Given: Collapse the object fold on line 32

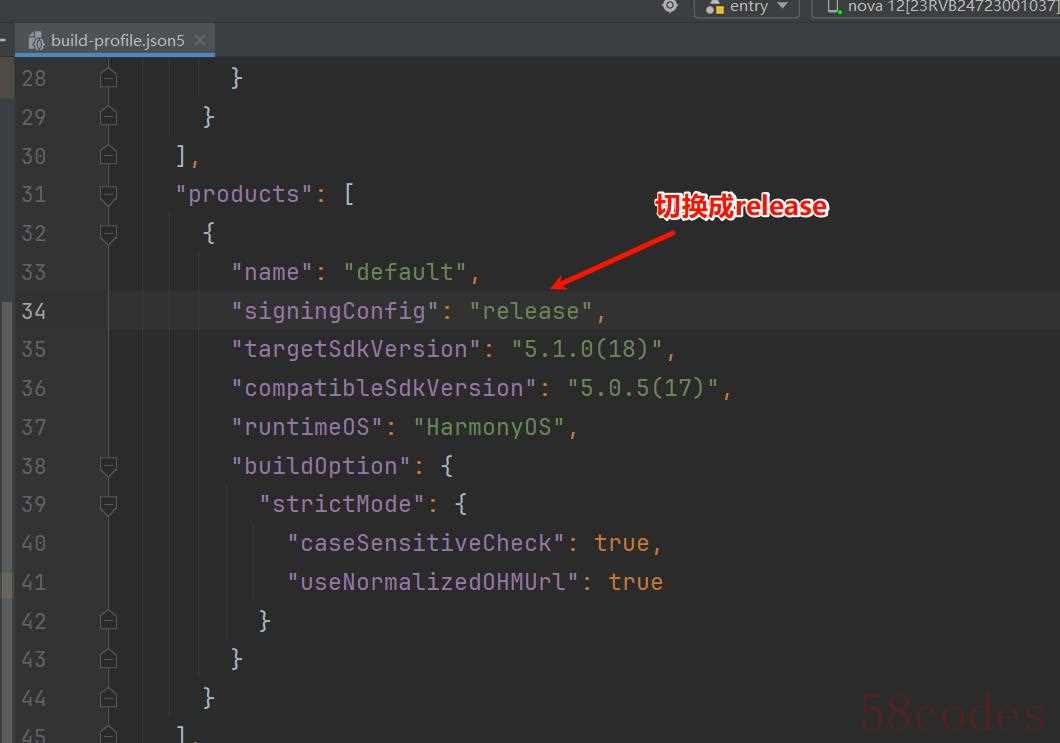Looking at the screenshot, I should 108,234.
